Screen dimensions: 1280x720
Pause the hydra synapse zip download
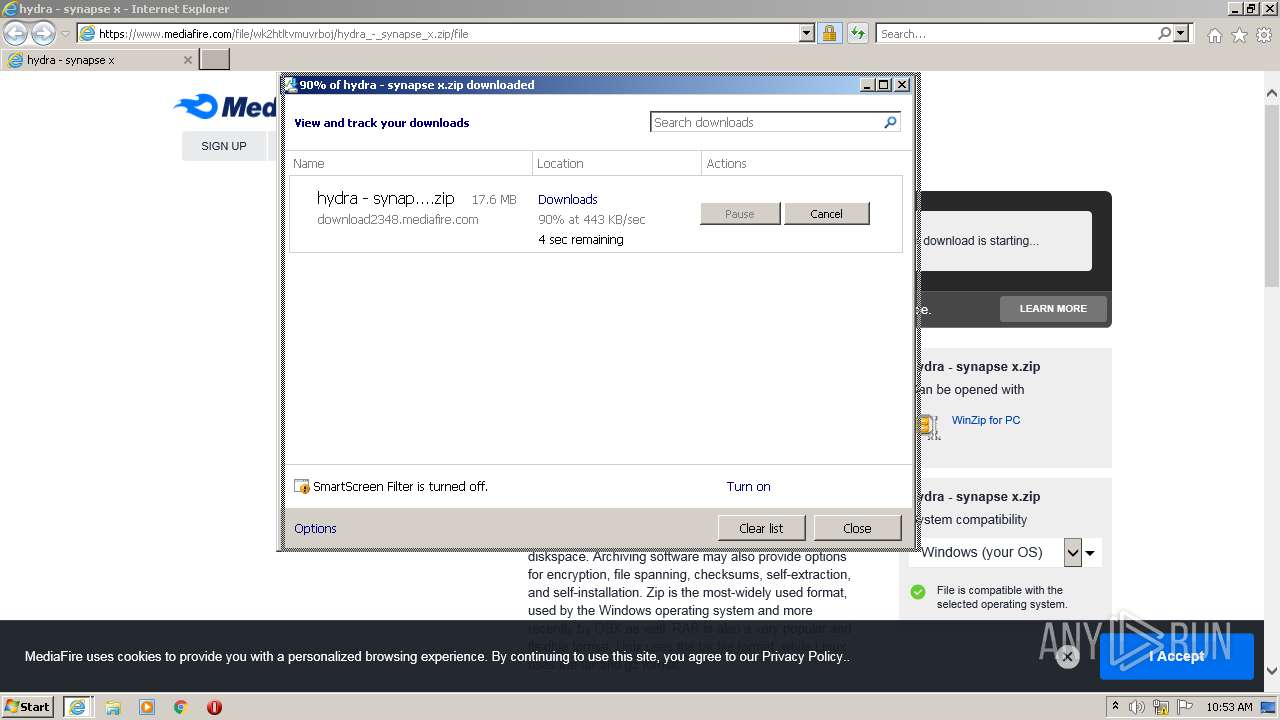pyautogui.click(x=740, y=214)
